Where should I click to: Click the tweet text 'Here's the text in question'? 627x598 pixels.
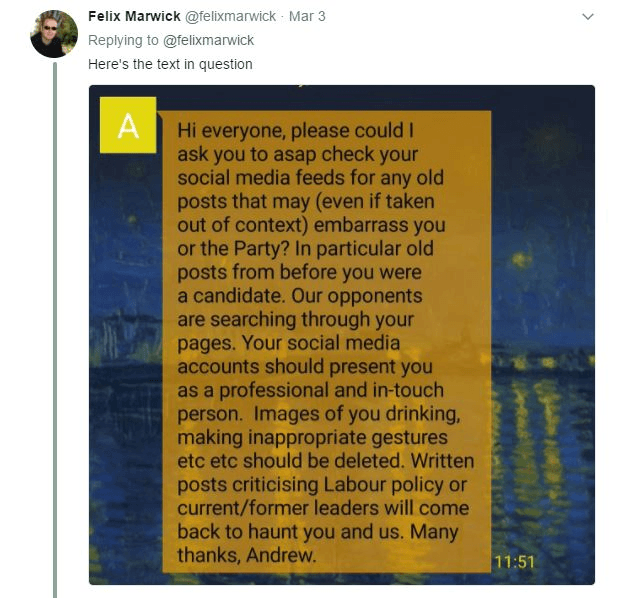171,65
